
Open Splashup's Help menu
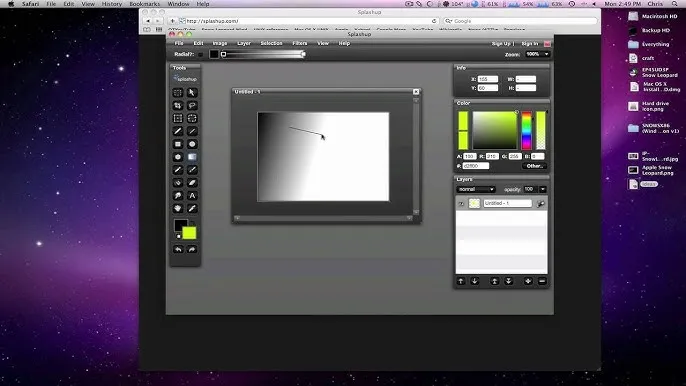click(x=344, y=43)
